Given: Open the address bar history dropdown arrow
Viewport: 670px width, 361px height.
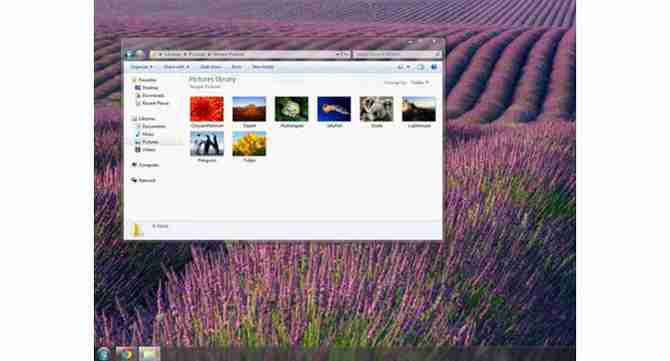Looking at the screenshot, I should pyautogui.click(x=337, y=54).
